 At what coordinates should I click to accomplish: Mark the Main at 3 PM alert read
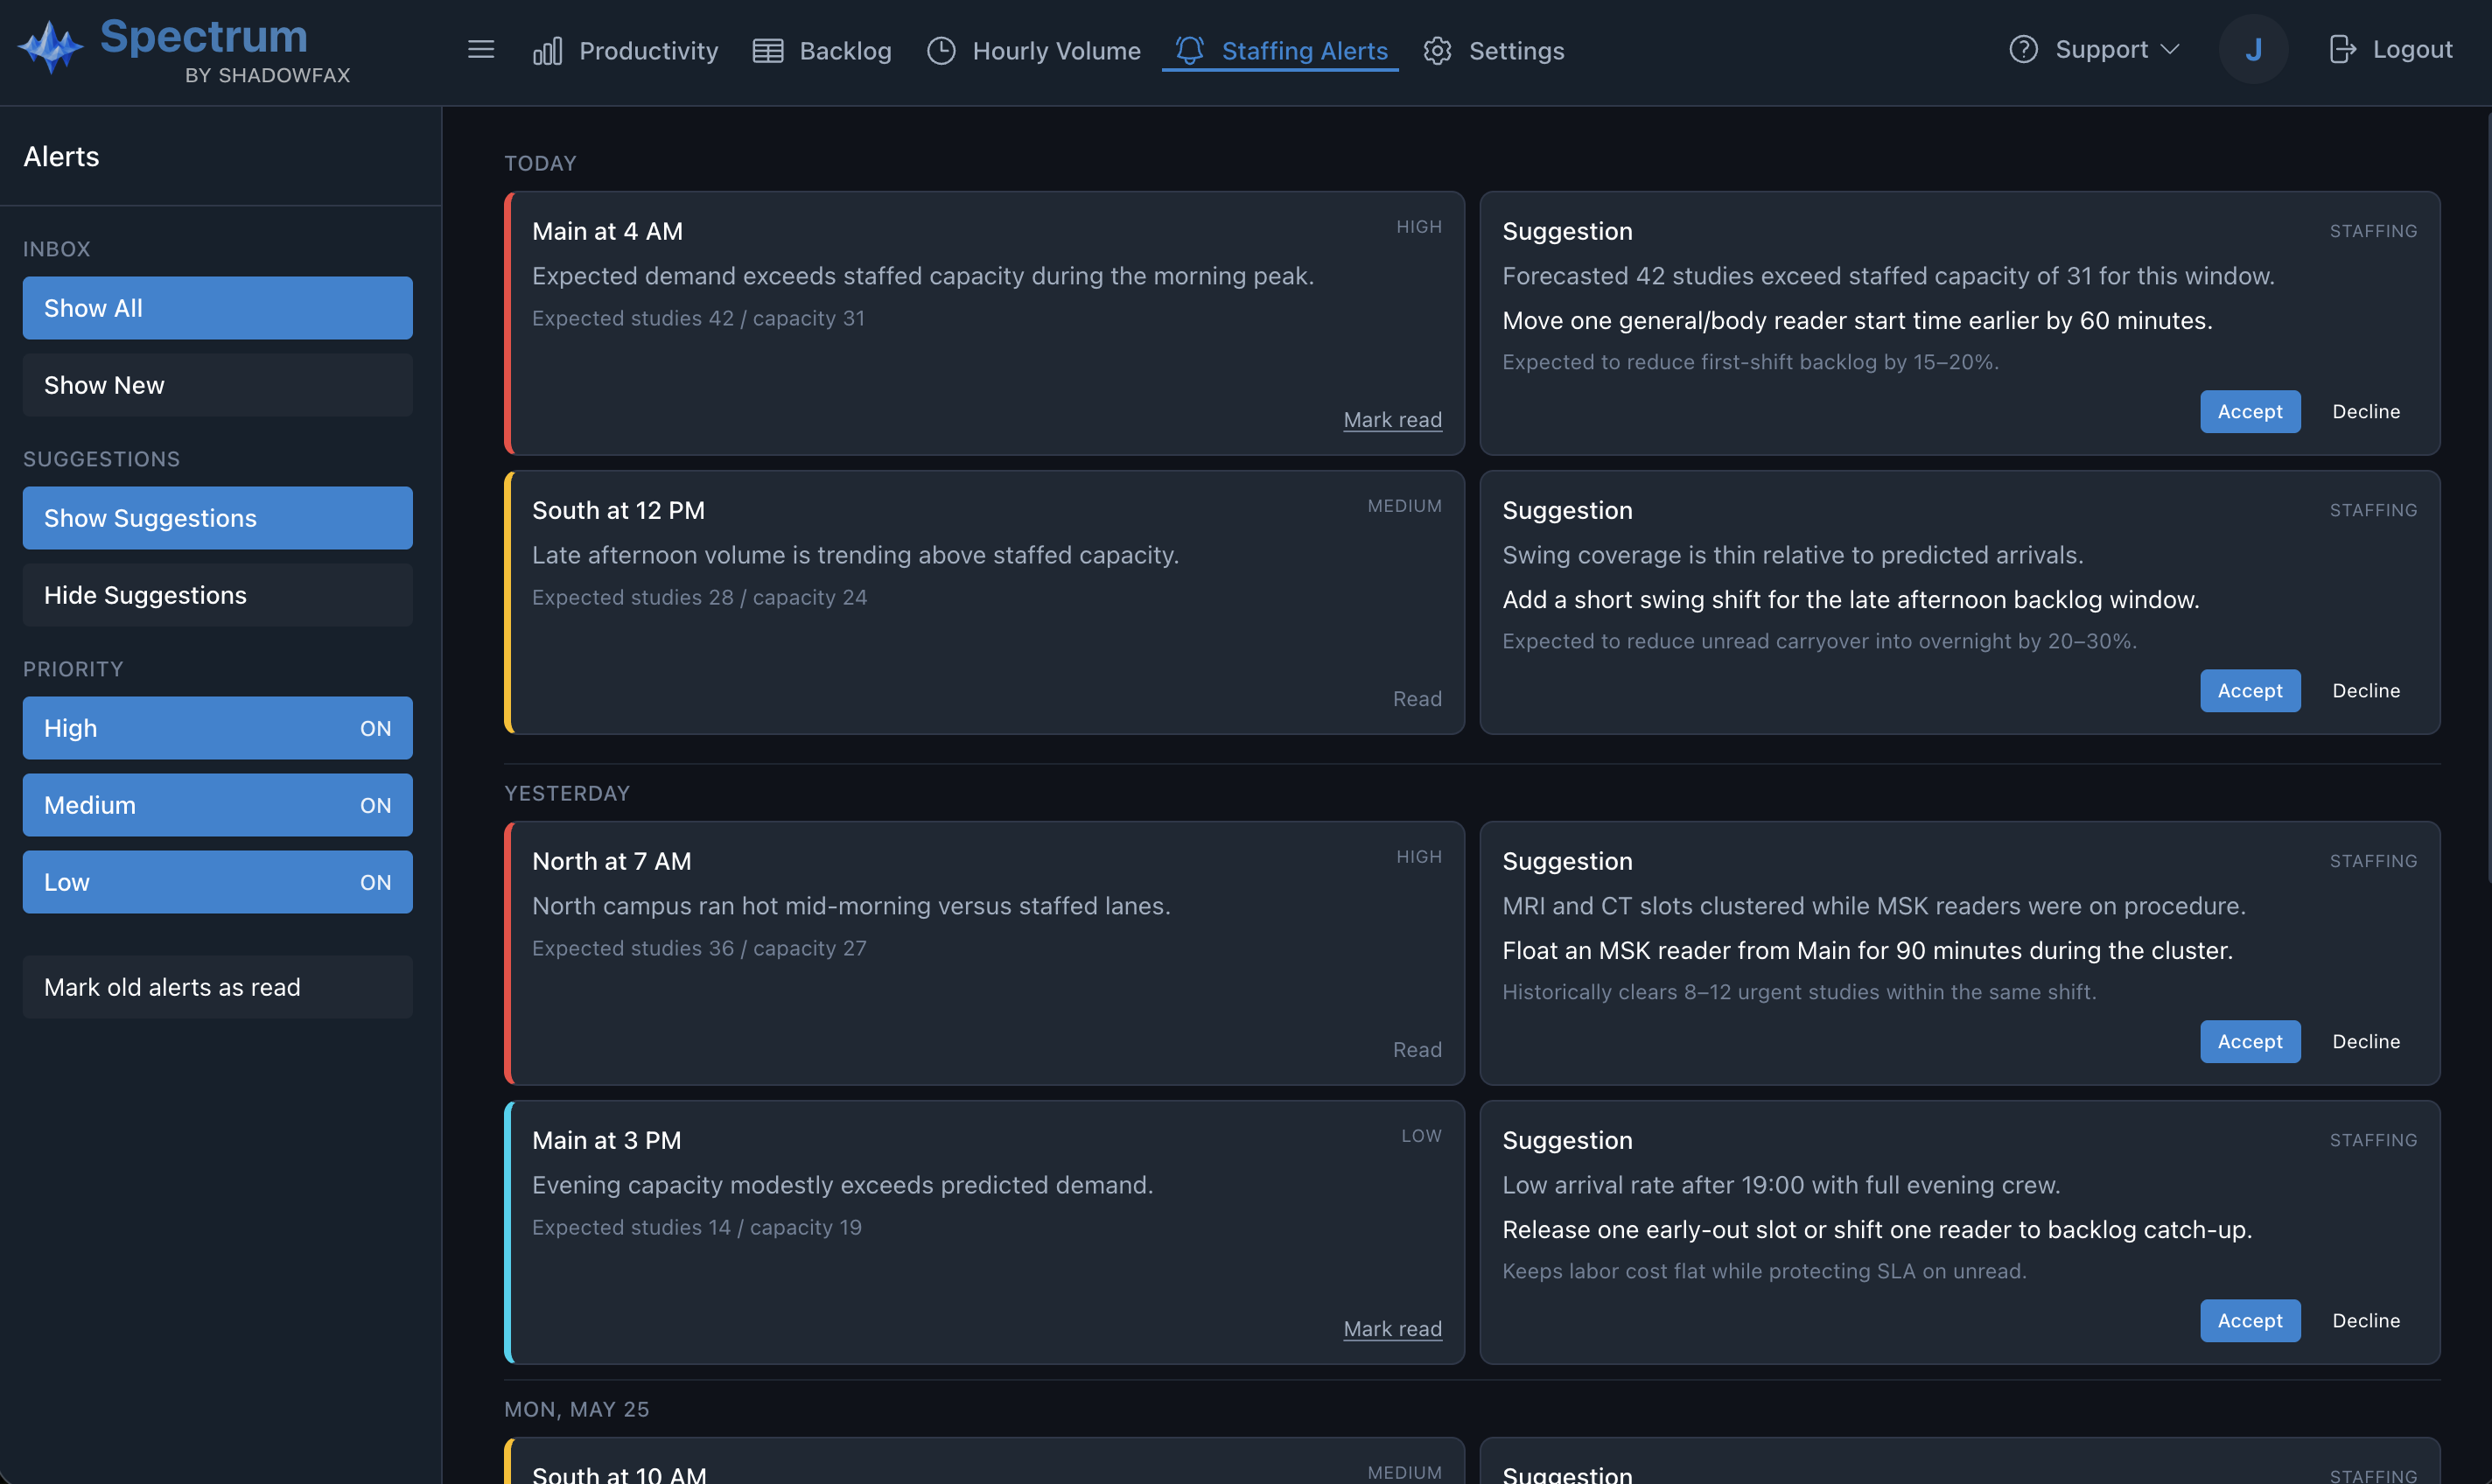1392,1329
